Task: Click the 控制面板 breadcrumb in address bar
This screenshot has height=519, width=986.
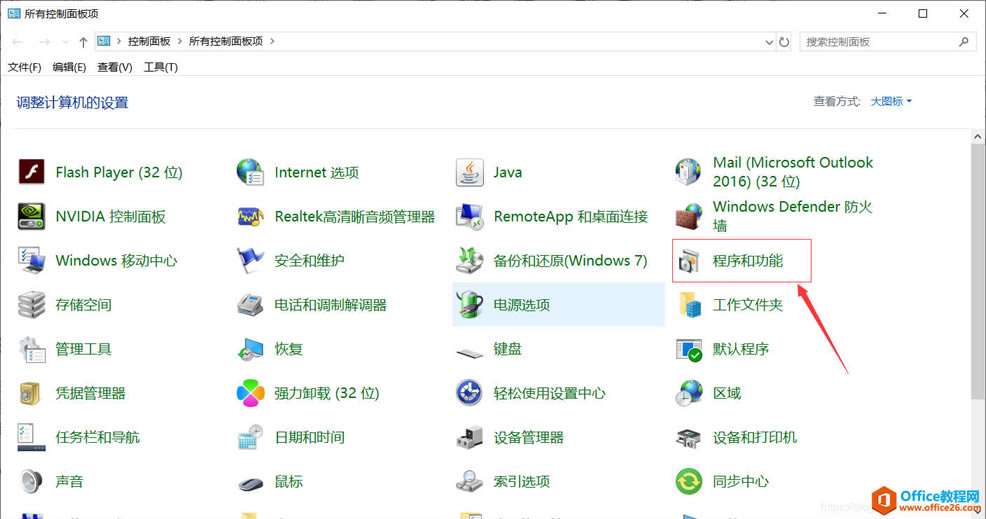Action: 149,42
